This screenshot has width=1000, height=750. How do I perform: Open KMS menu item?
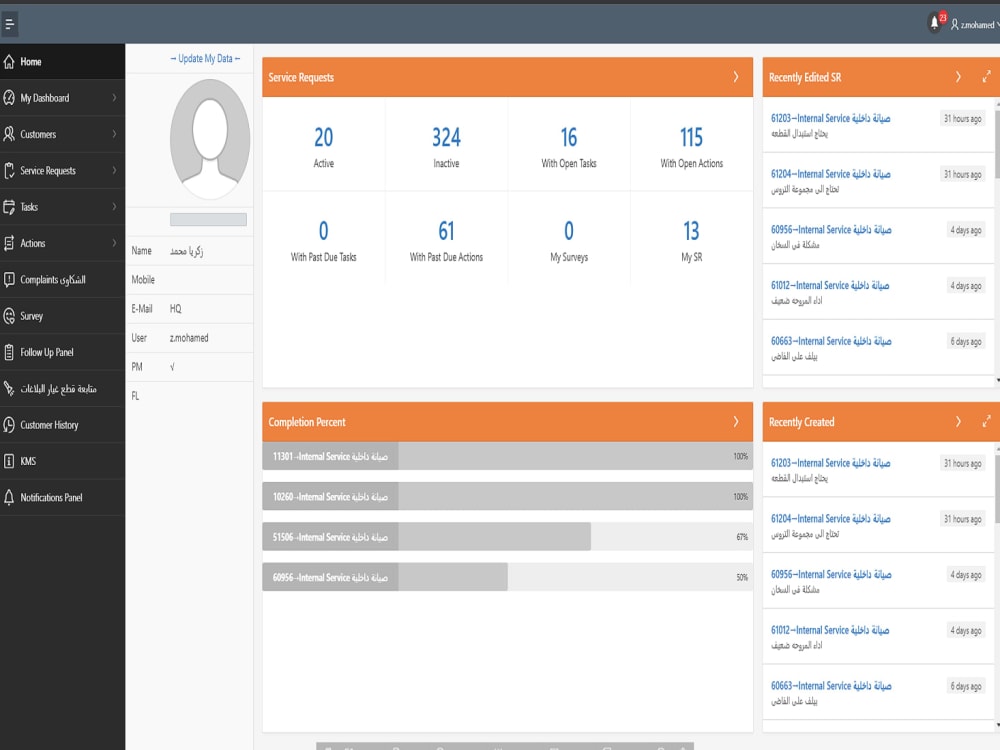(62, 461)
